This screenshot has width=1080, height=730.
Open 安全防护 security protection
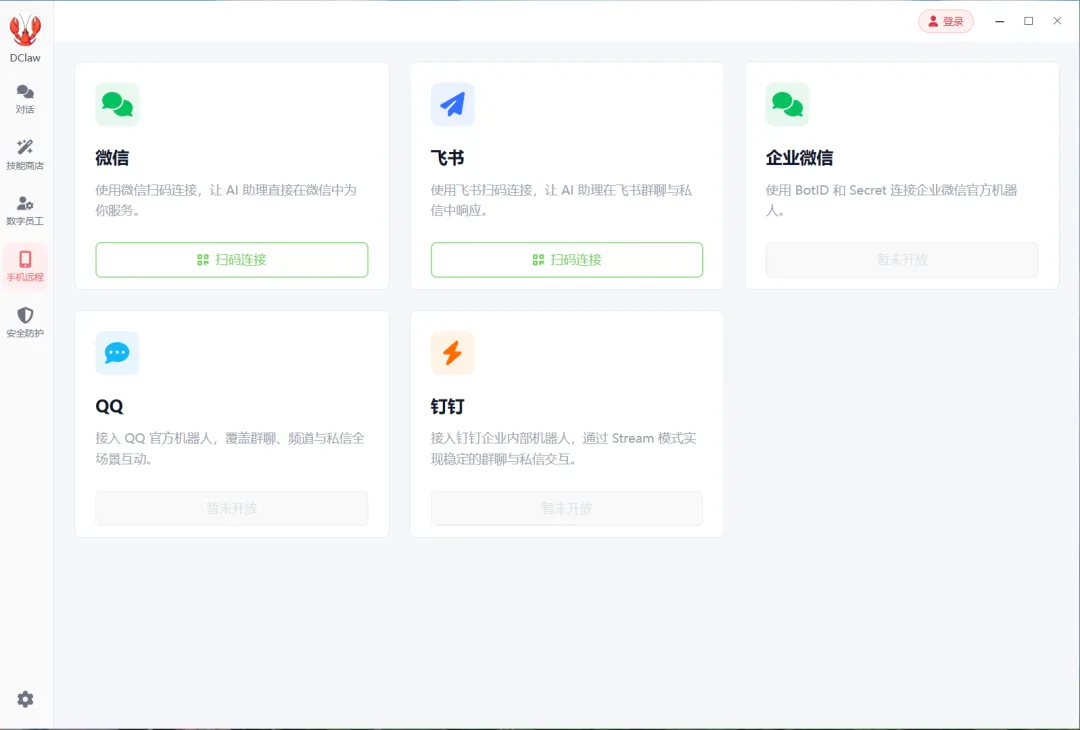point(25,322)
